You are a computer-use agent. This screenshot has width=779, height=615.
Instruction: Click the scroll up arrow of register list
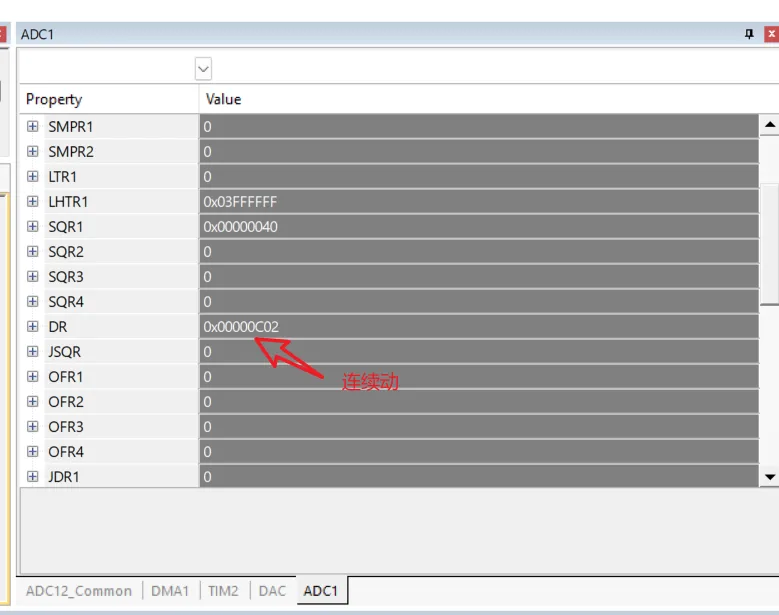click(770, 125)
